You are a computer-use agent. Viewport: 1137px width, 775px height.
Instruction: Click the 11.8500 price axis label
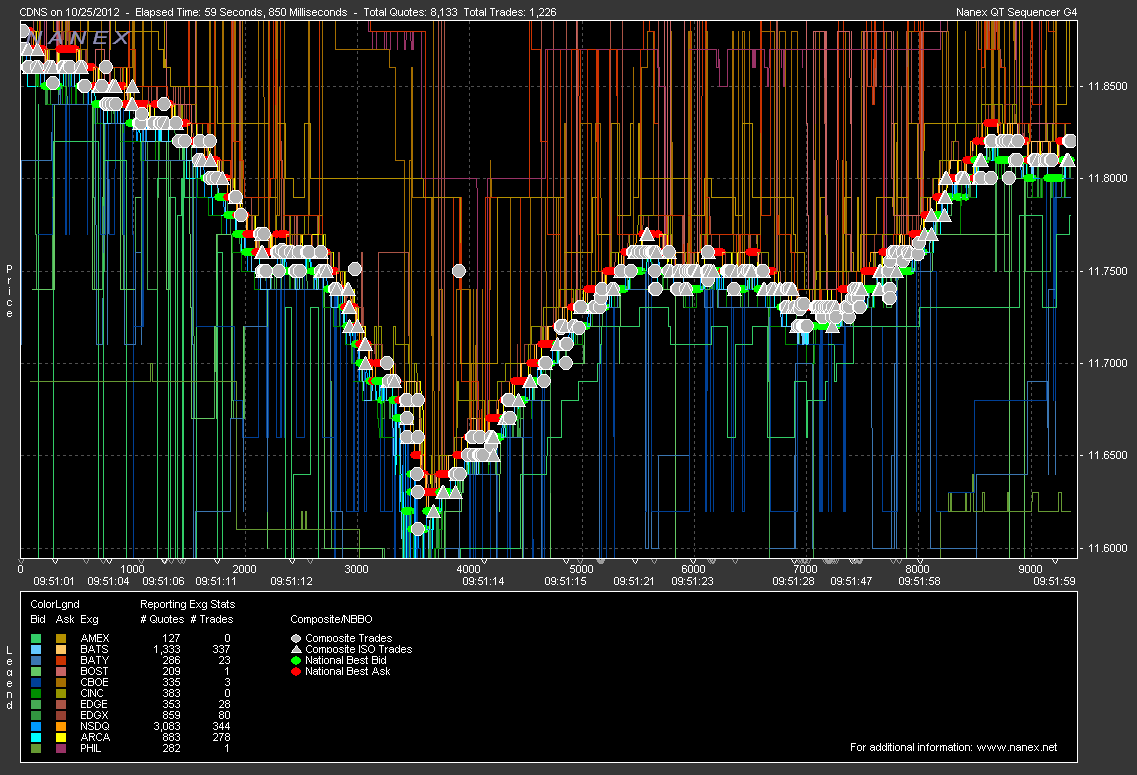click(x=1108, y=86)
